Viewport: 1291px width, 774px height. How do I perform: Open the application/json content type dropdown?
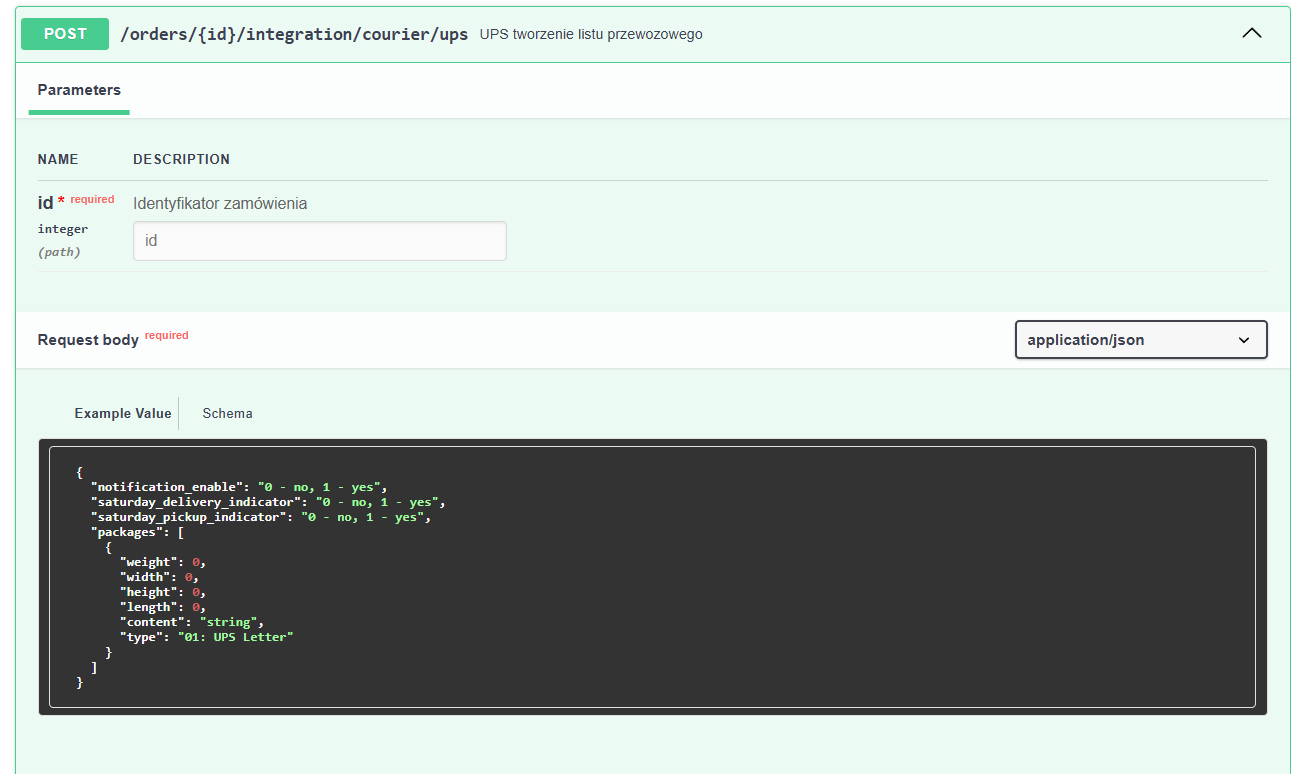click(1140, 340)
